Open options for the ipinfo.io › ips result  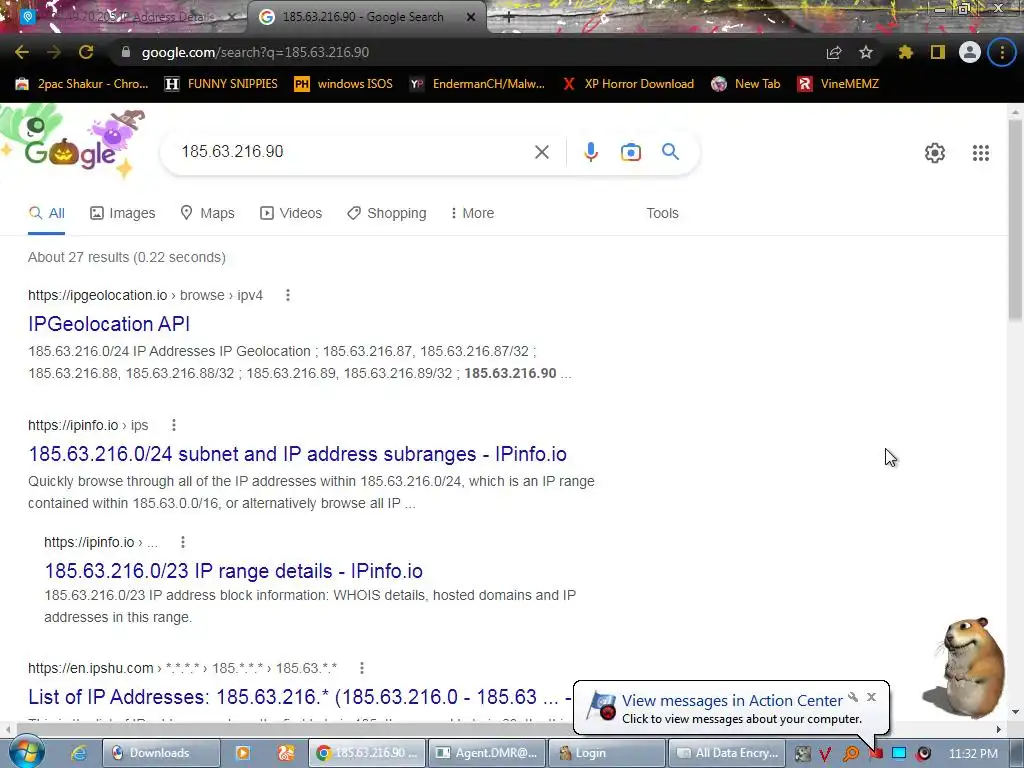[x=174, y=425]
